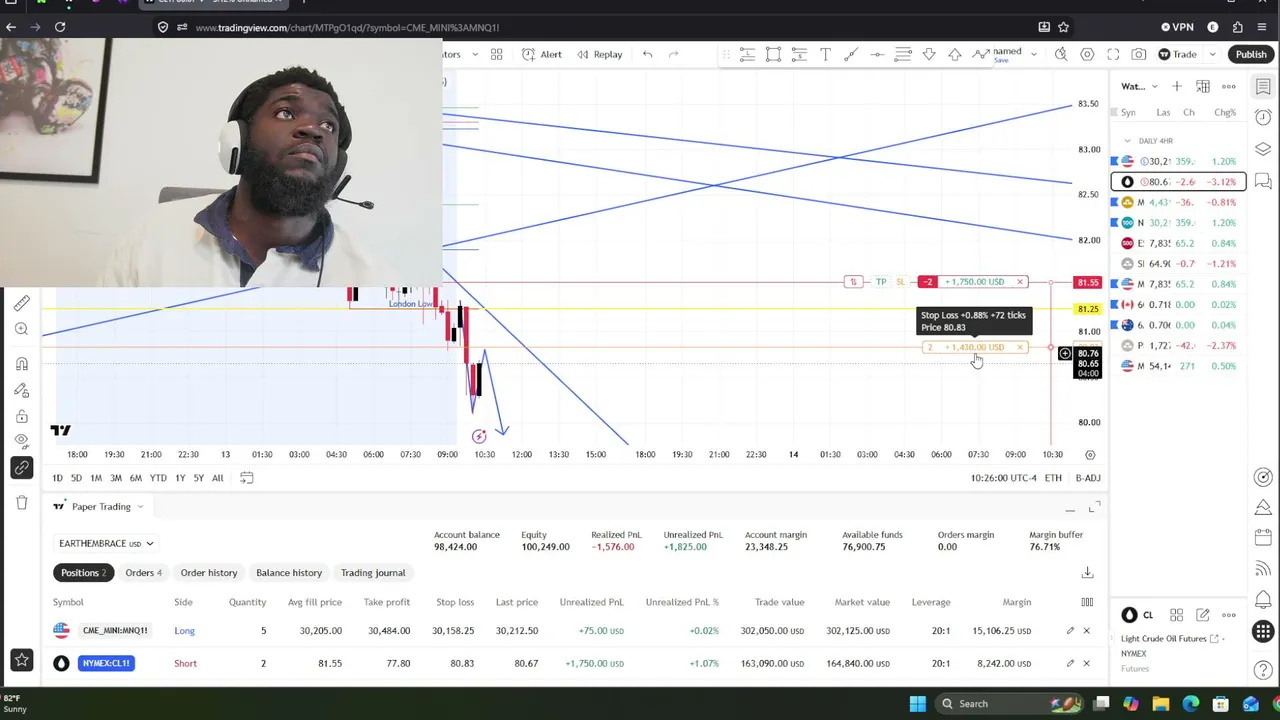1280x720 pixels.
Task: Add a symbol to the watchlist
Action: (1177, 86)
